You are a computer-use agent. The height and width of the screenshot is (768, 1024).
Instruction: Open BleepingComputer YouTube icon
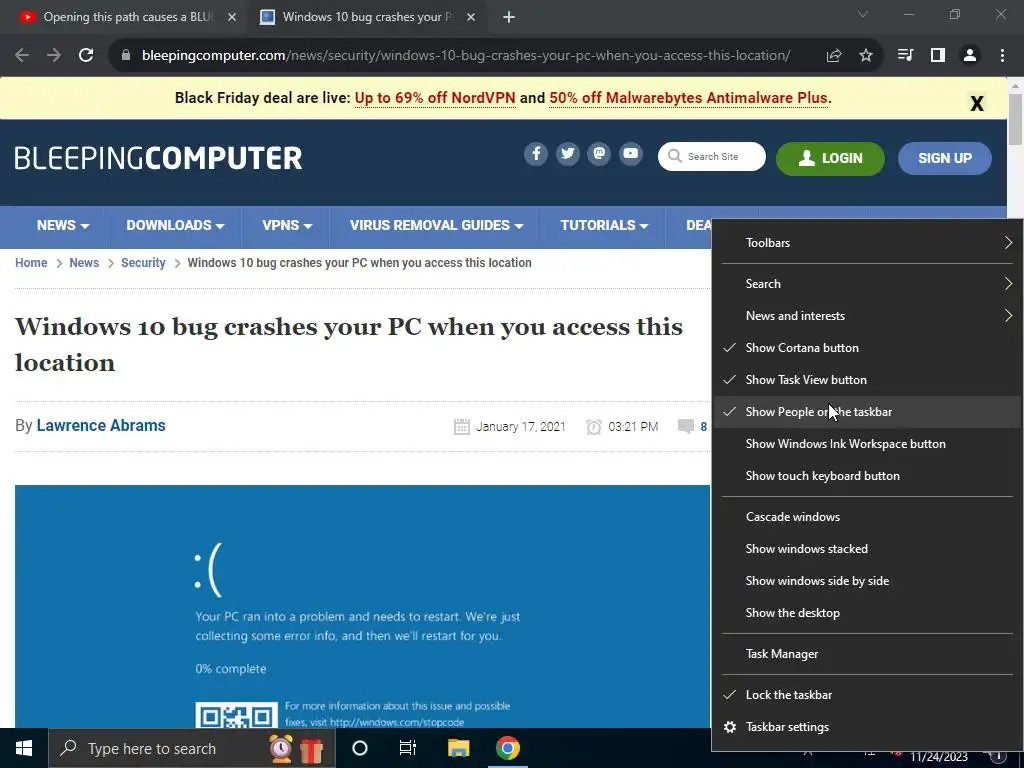630,154
